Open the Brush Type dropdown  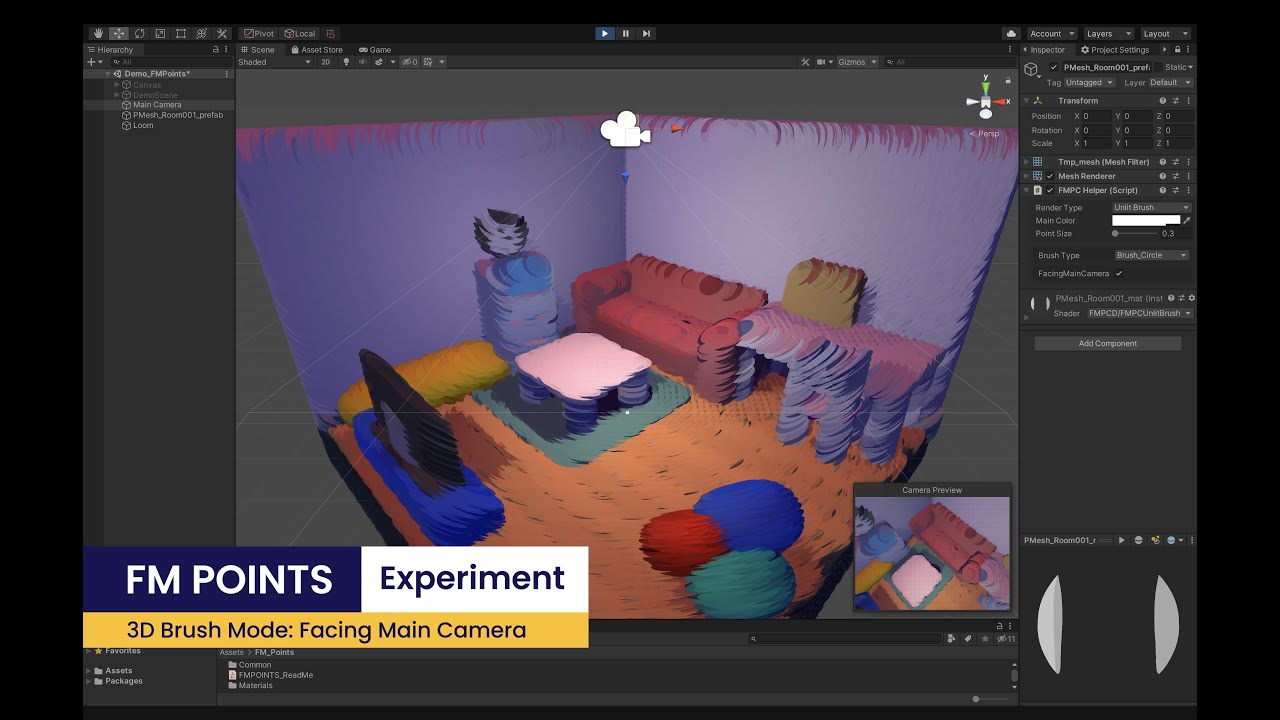click(x=1152, y=255)
